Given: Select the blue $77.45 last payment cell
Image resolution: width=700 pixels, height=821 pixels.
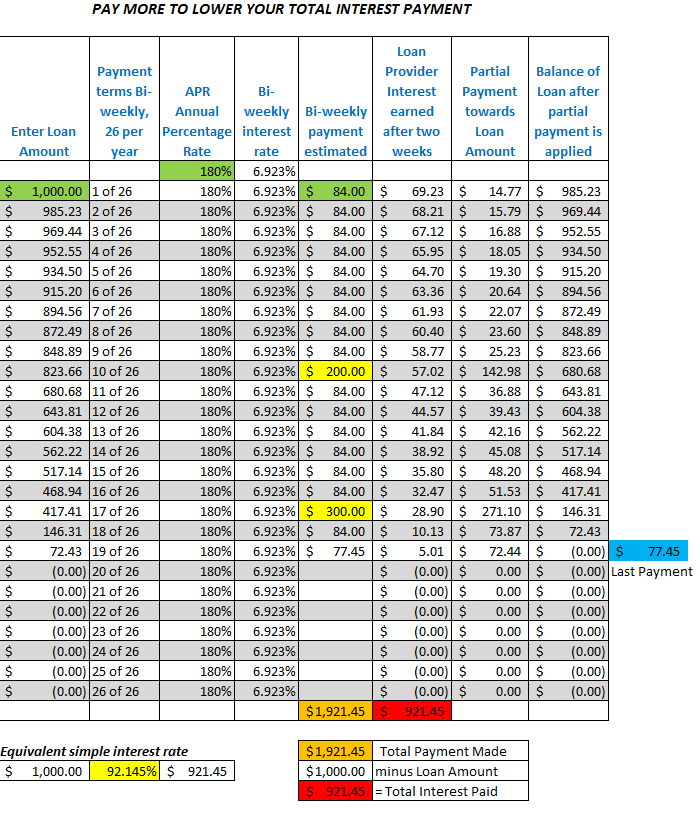Looking at the screenshot, I should coord(650,551).
